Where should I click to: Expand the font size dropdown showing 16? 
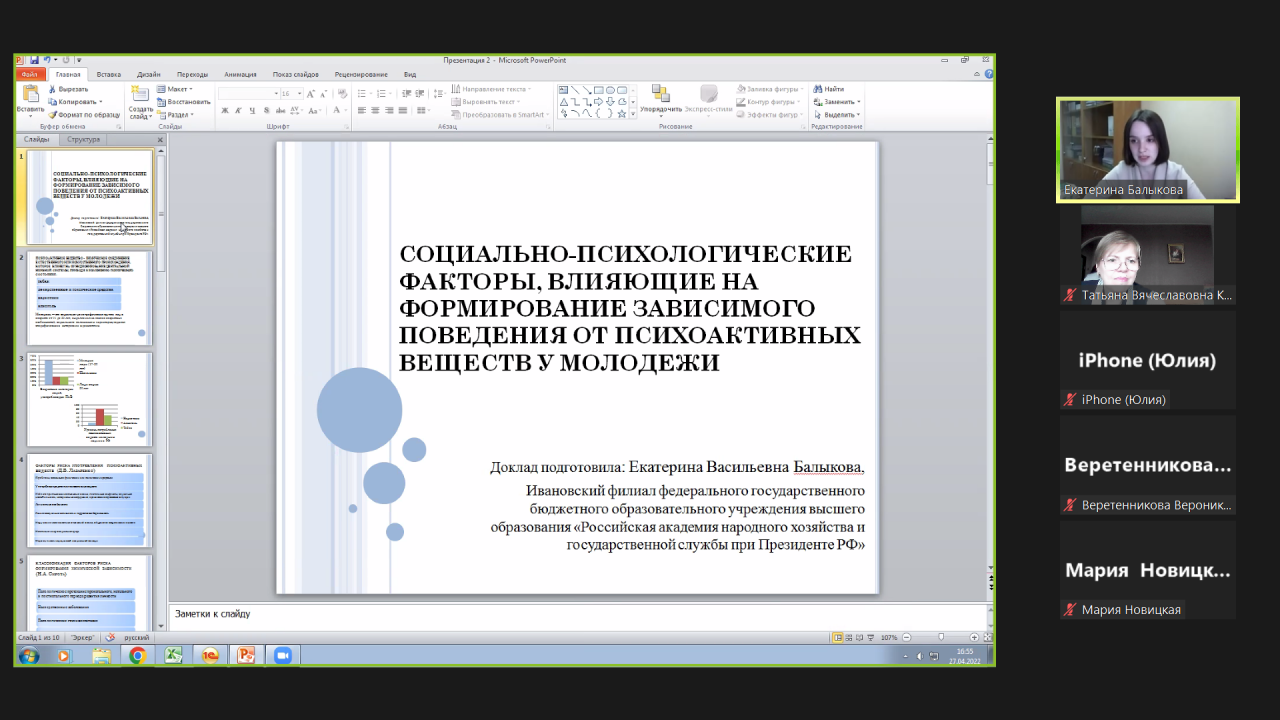298,93
